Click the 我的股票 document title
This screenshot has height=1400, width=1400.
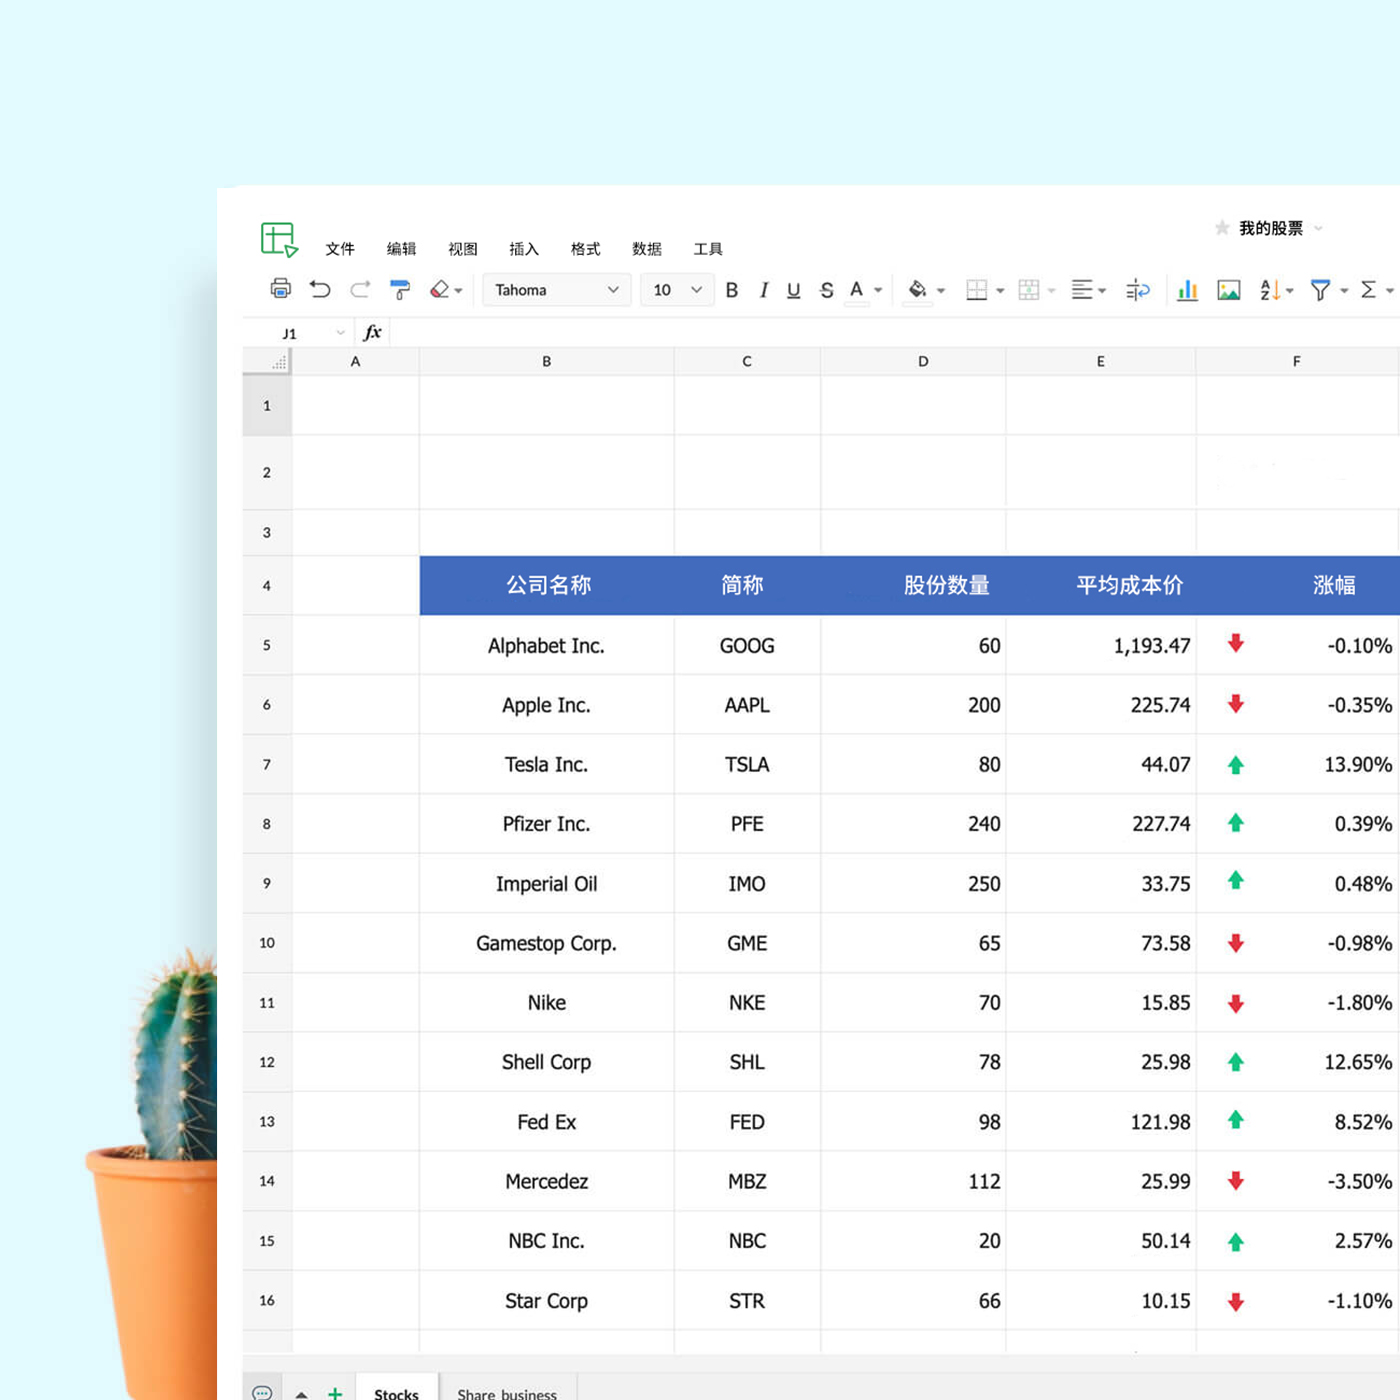[x=1270, y=228]
